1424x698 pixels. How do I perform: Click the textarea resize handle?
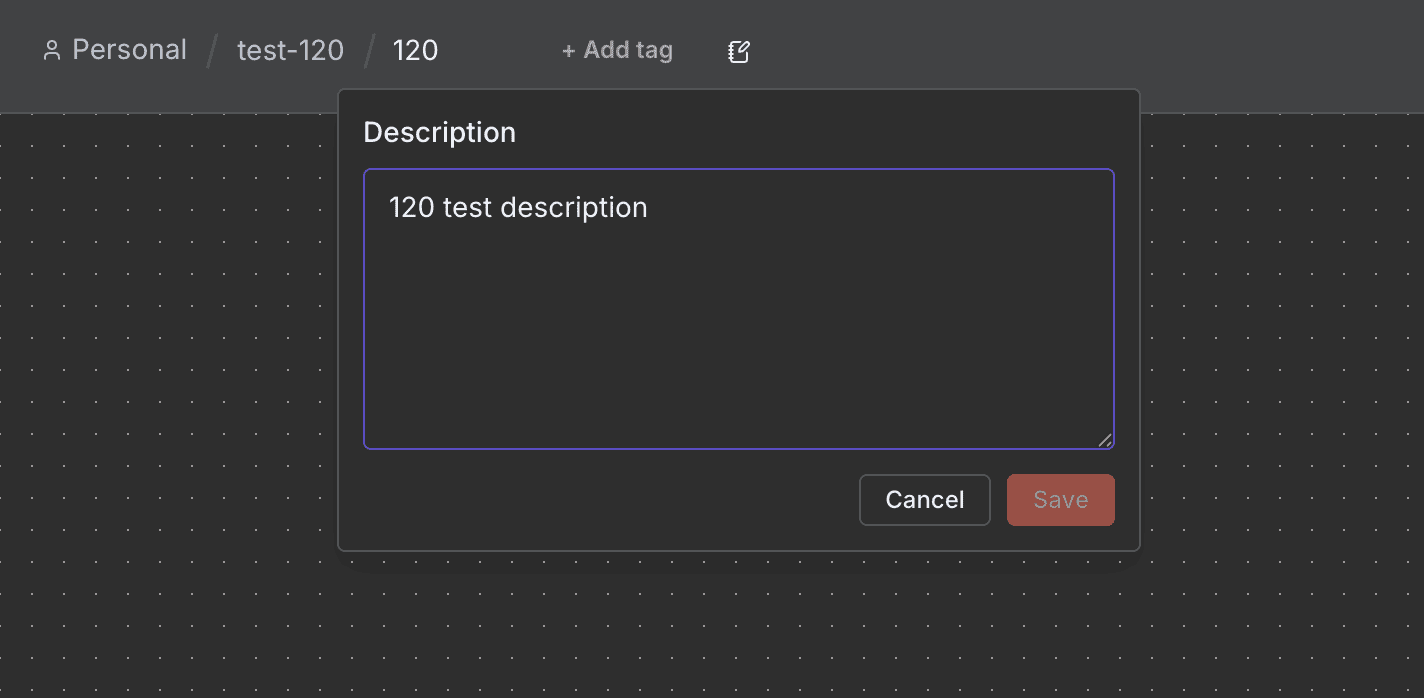[1106, 440]
